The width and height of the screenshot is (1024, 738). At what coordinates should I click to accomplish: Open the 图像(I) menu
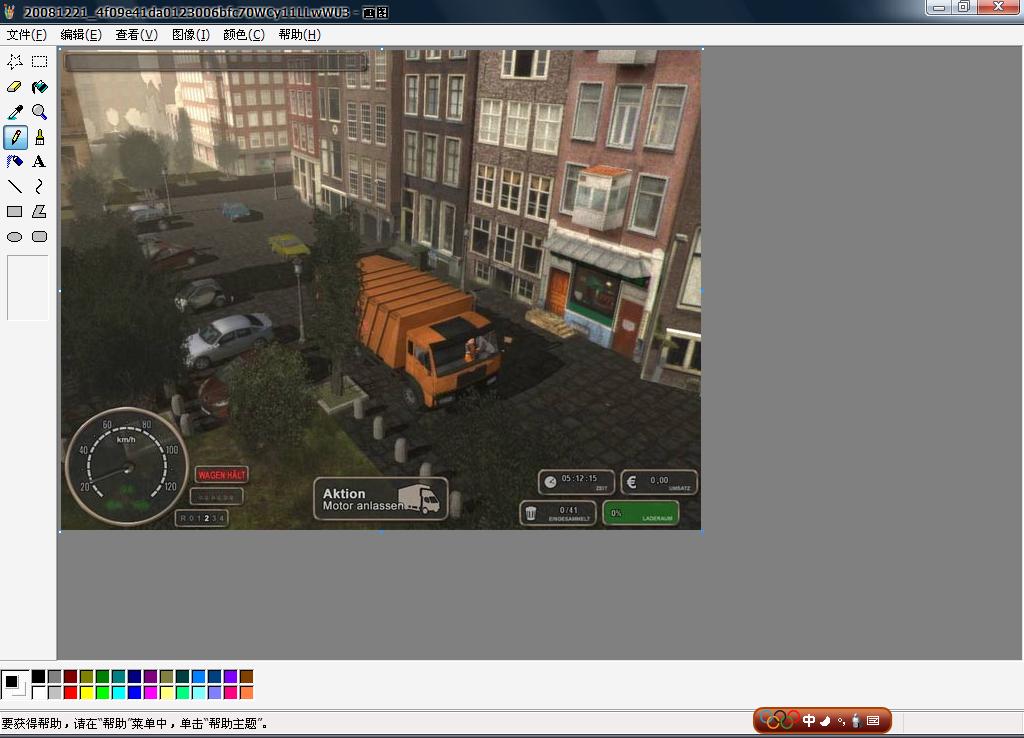pos(190,34)
